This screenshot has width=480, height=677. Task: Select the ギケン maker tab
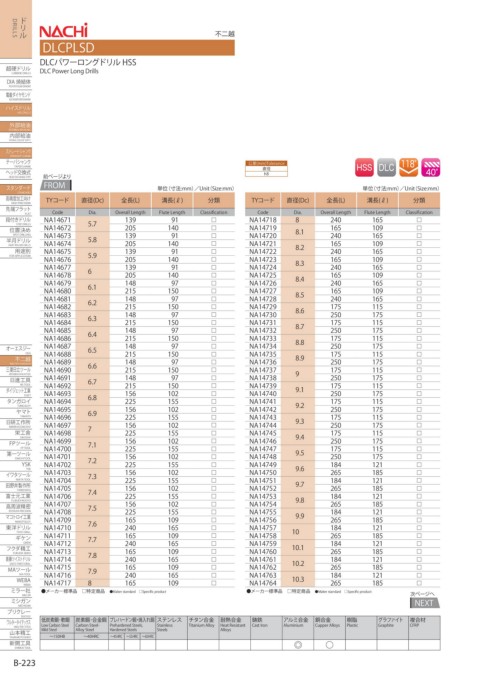[16, 539]
